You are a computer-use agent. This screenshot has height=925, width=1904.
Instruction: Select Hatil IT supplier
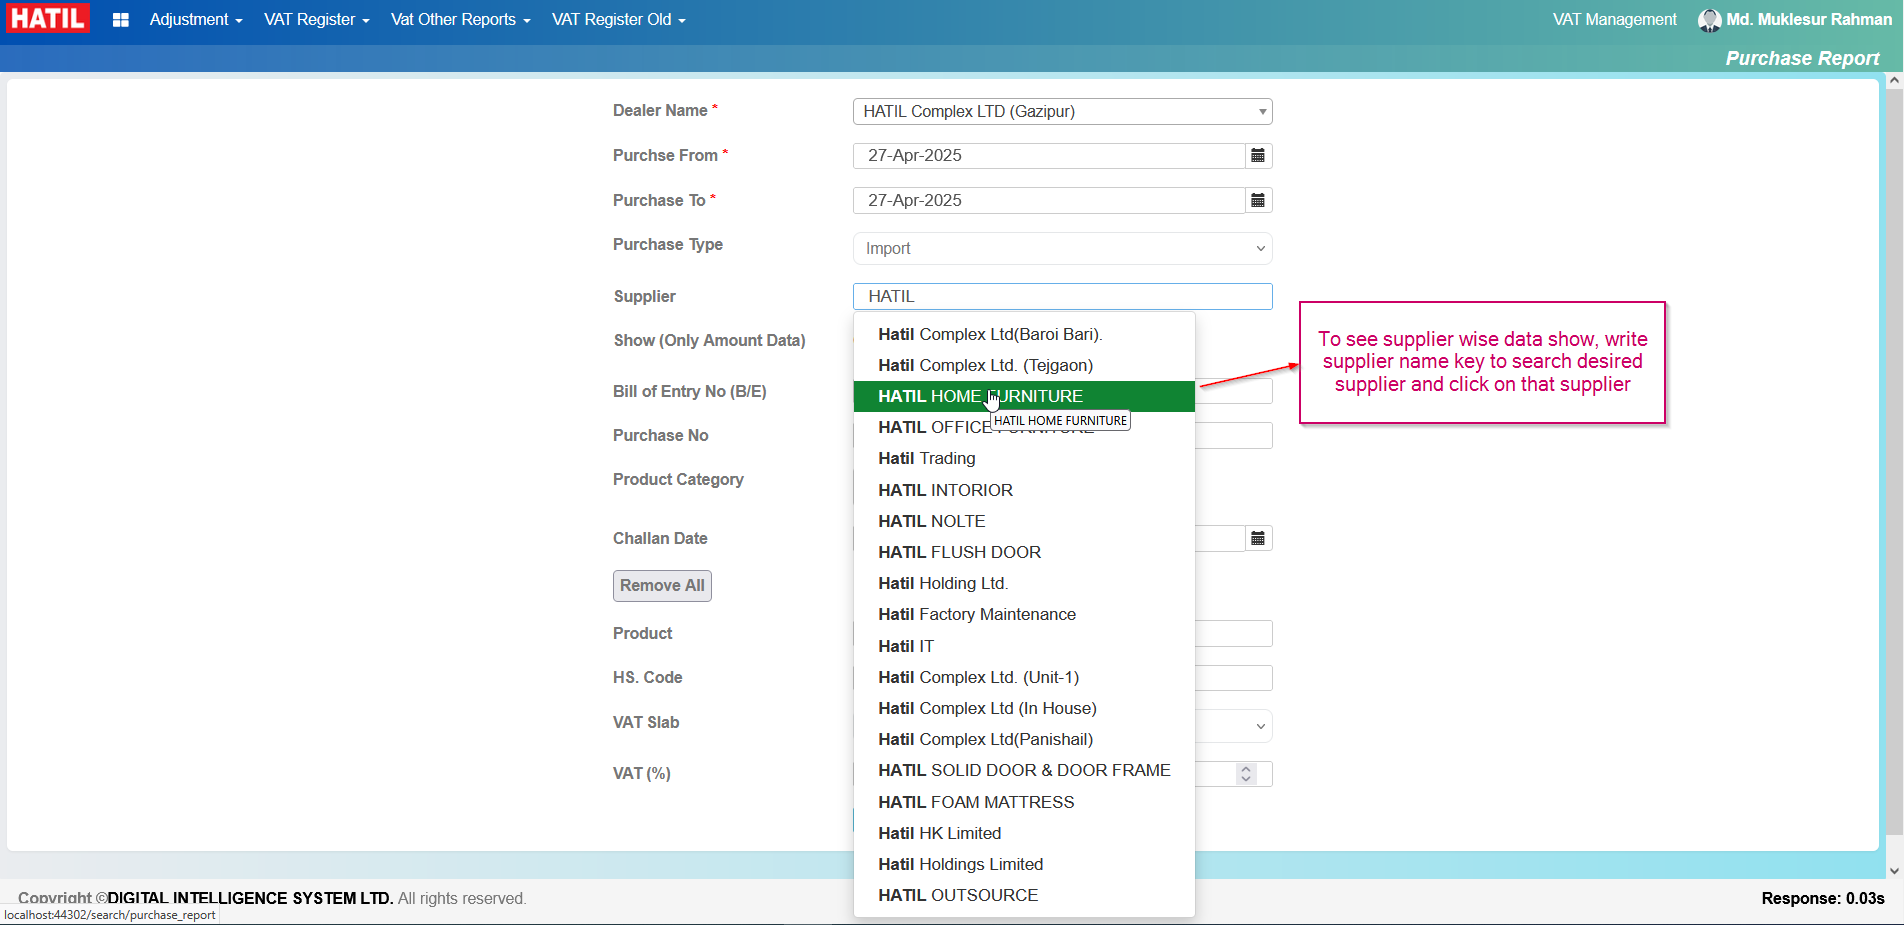[1024, 647]
